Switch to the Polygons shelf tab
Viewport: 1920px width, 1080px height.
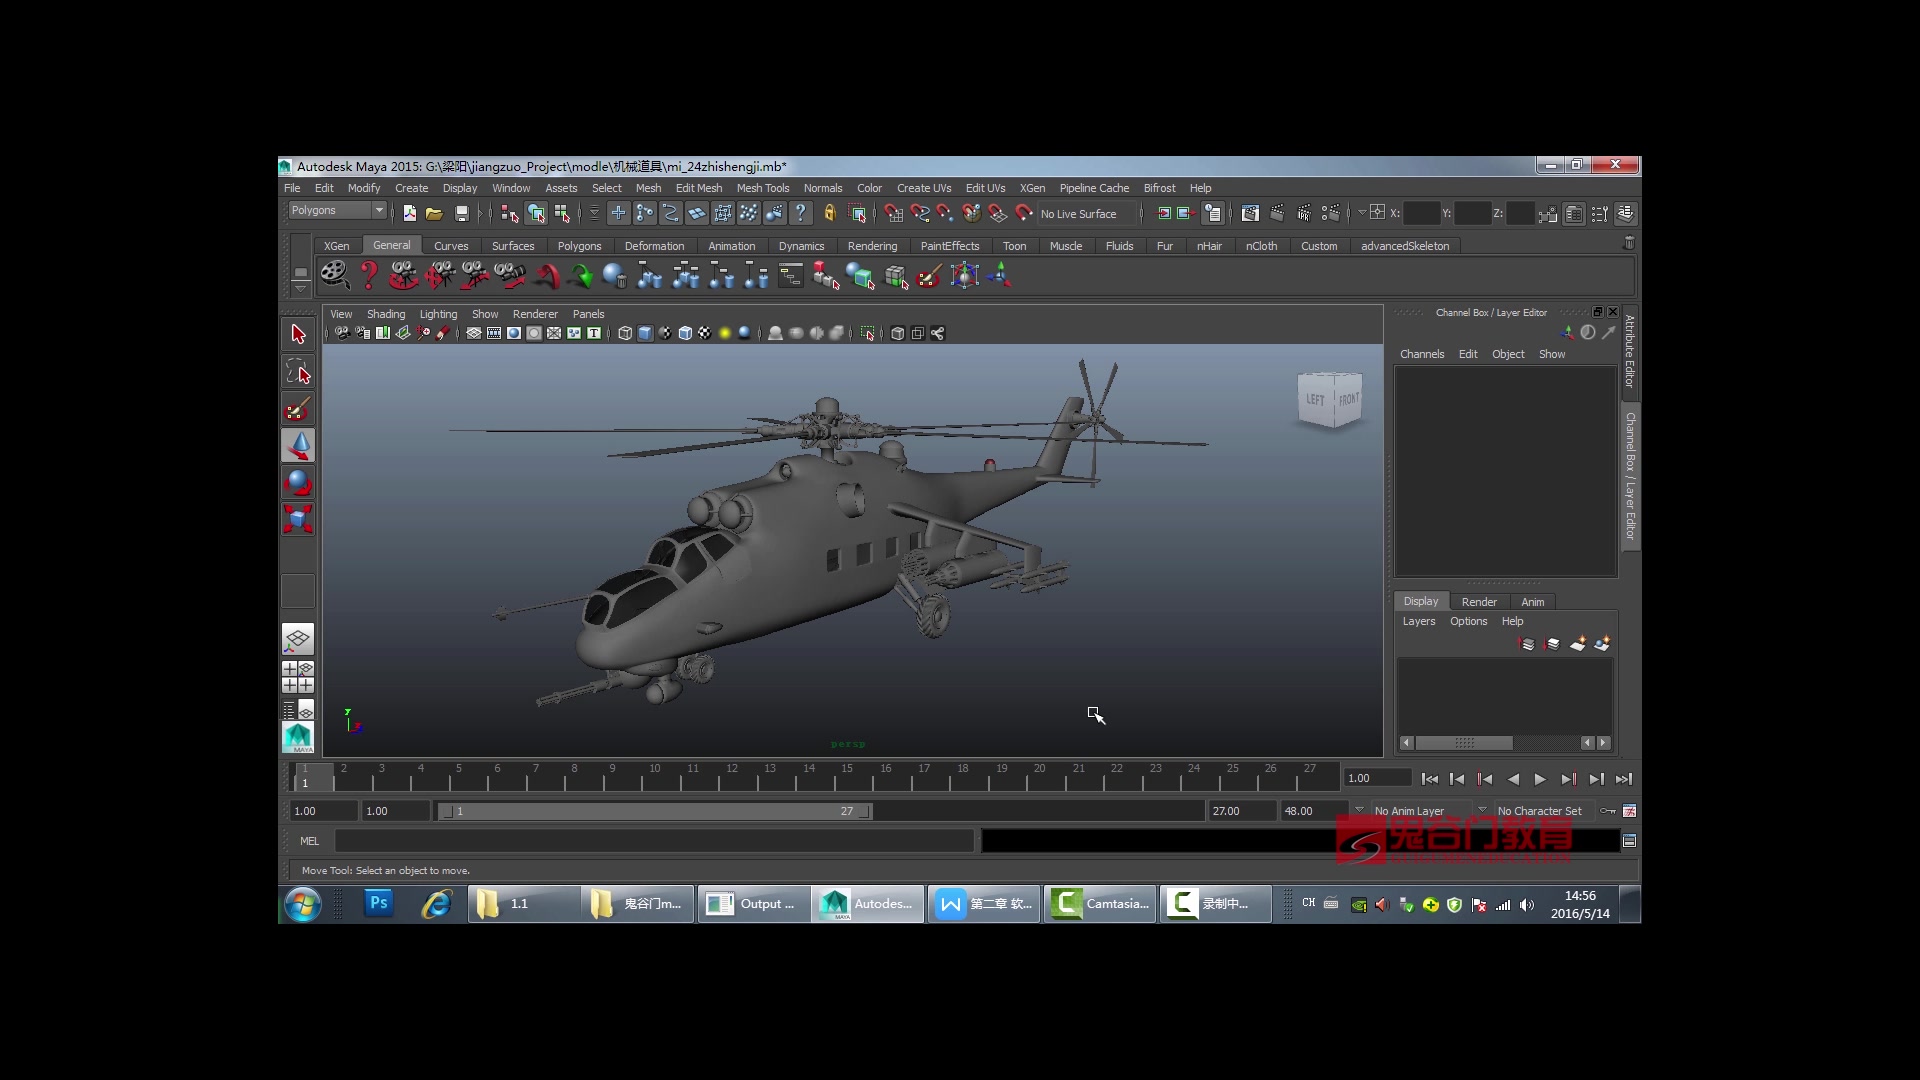pyautogui.click(x=579, y=246)
